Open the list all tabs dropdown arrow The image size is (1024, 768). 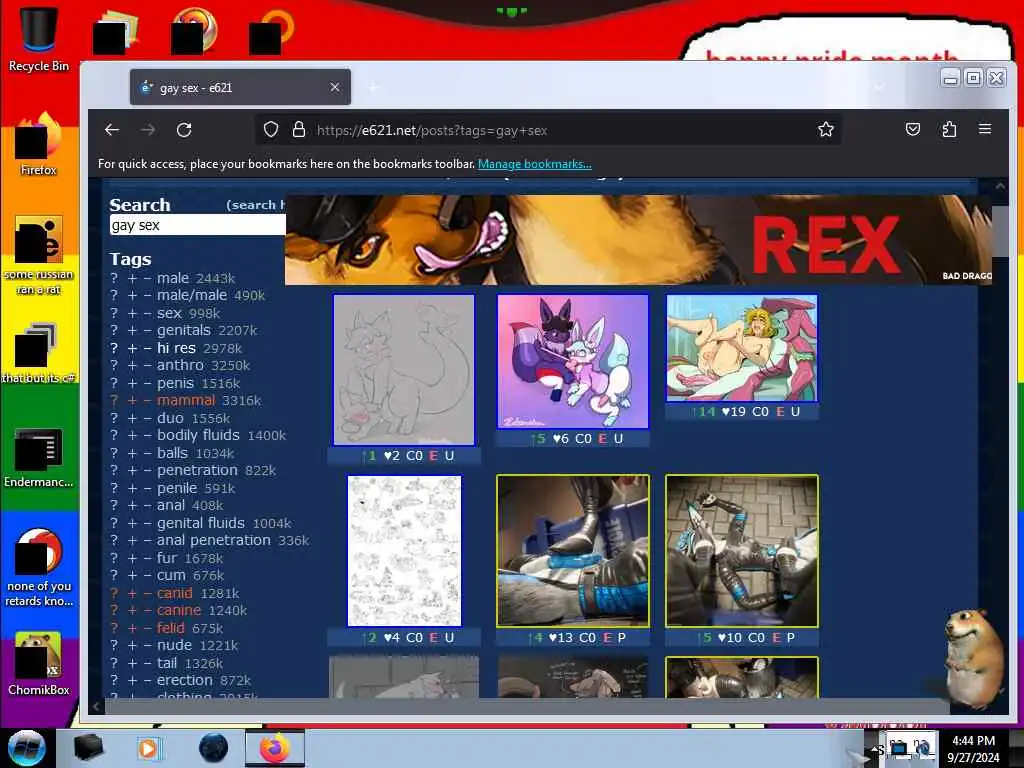point(879,87)
